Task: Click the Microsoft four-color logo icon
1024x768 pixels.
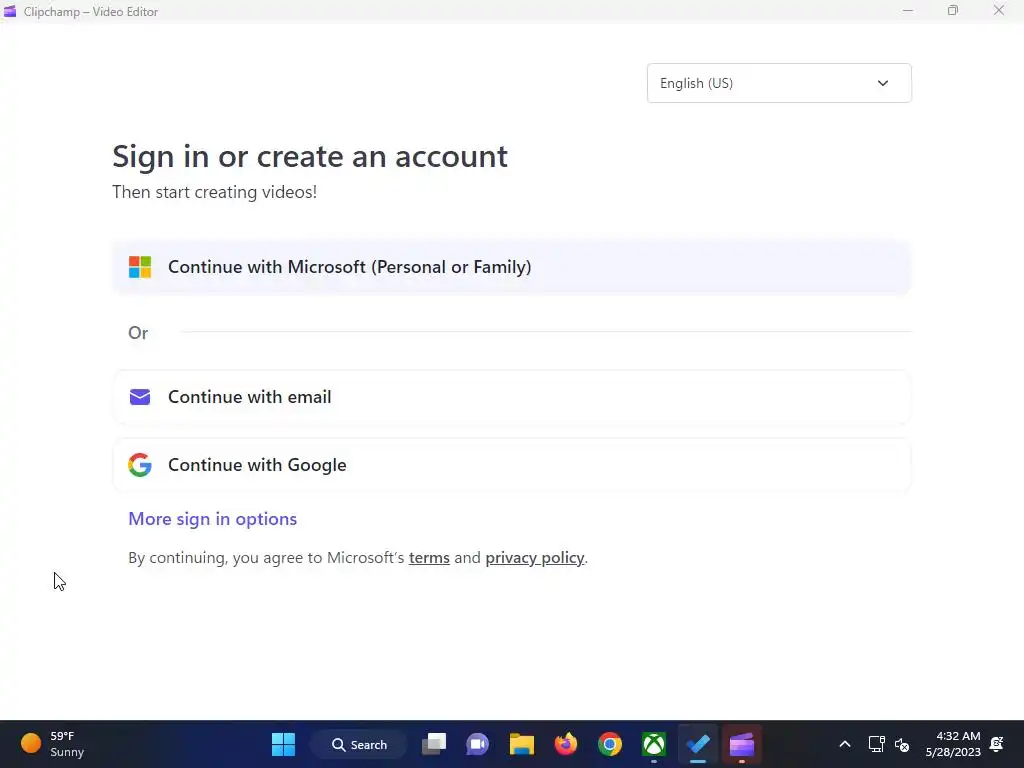Action: 140,267
